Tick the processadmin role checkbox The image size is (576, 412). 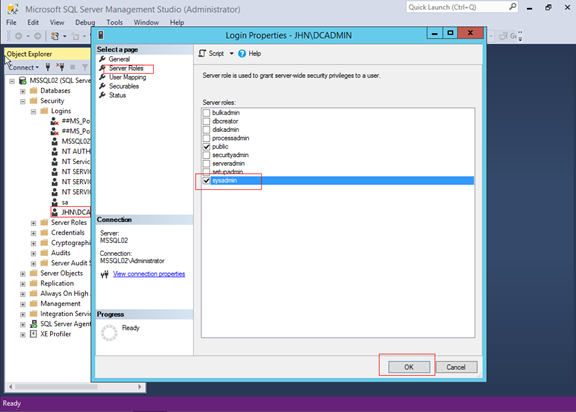206,138
